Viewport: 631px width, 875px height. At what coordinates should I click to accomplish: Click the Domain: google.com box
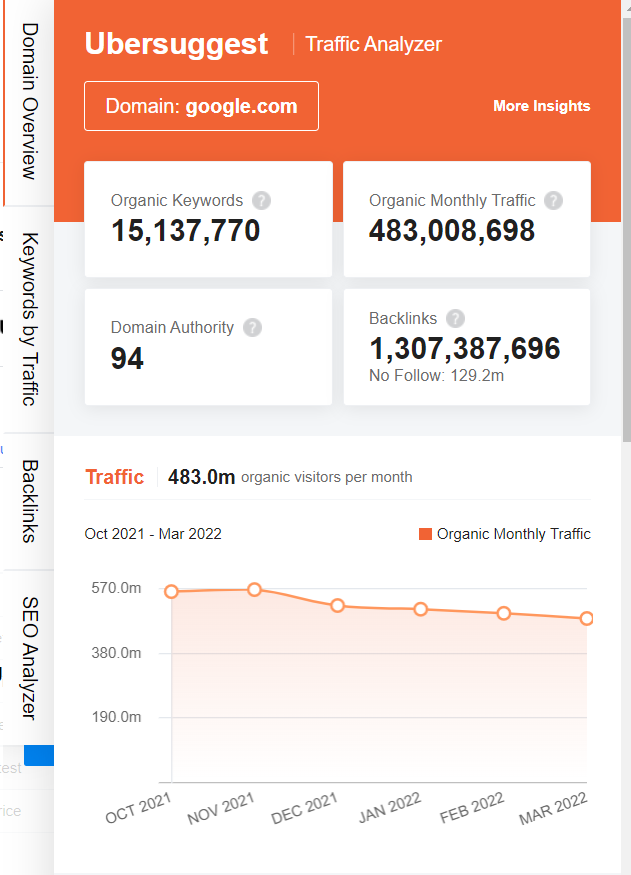point(201,106)
